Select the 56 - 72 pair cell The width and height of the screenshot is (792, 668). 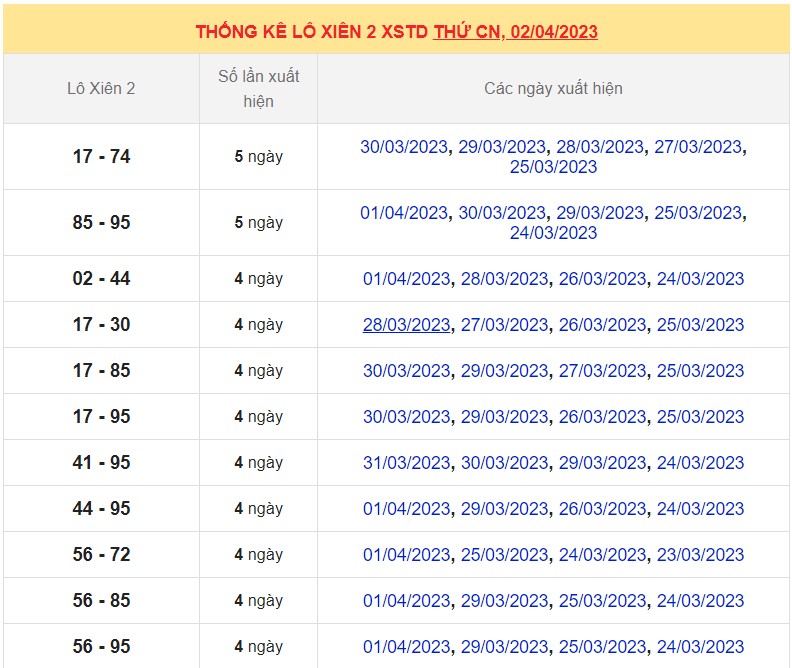tap(101, 555)
